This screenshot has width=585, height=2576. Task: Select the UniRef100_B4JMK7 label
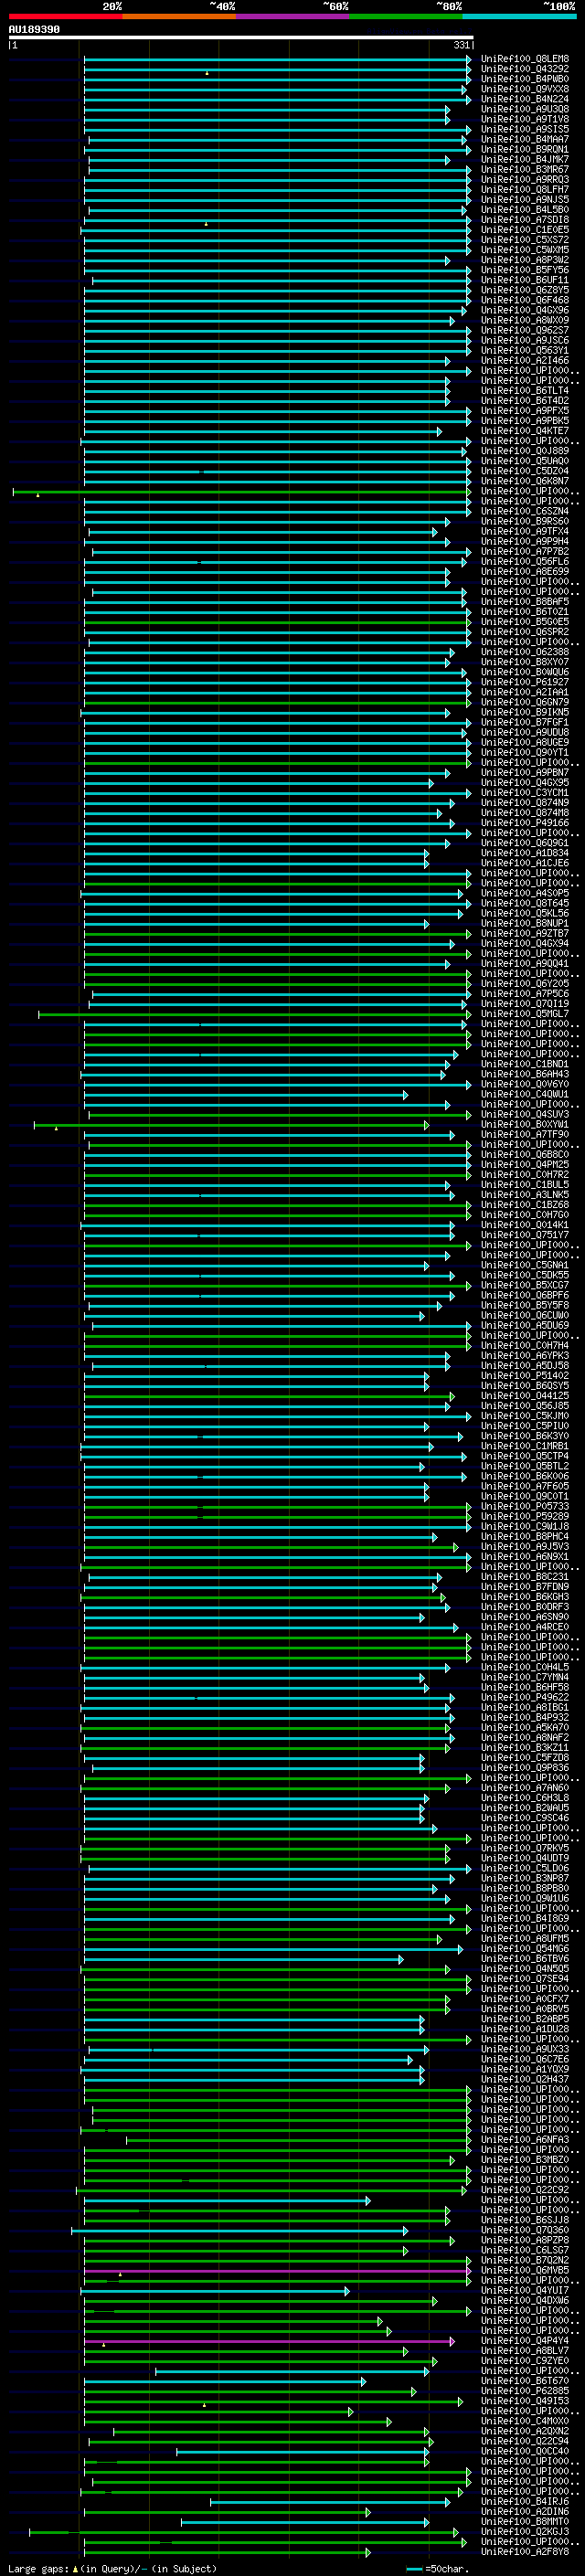[525, 159]
